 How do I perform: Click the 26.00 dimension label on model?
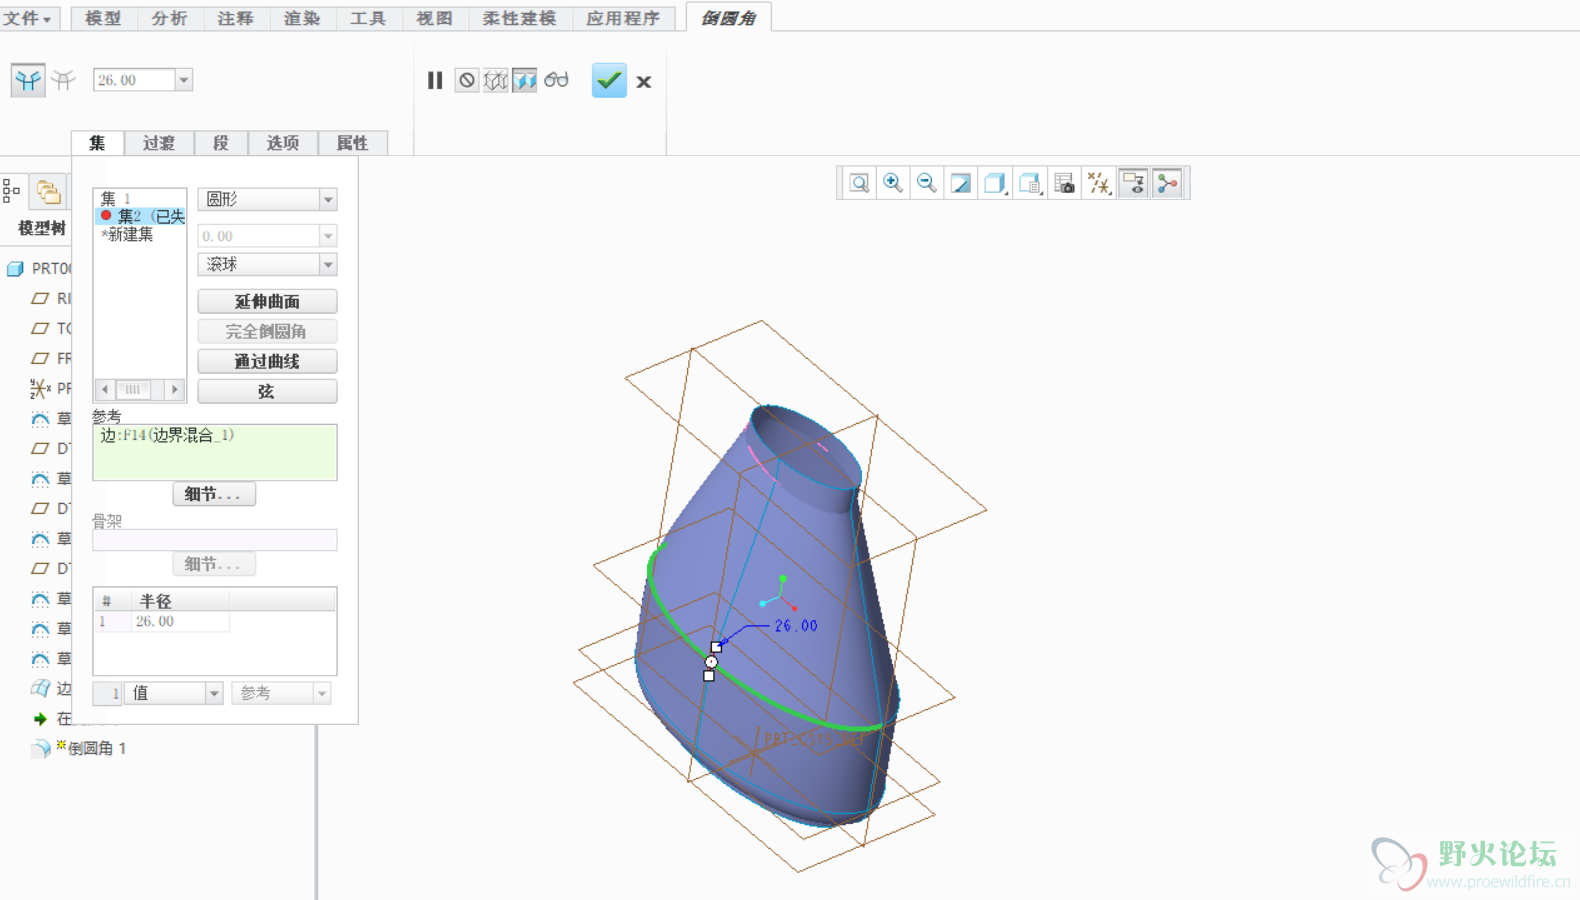pyautogui.click(x=796, y=626)
